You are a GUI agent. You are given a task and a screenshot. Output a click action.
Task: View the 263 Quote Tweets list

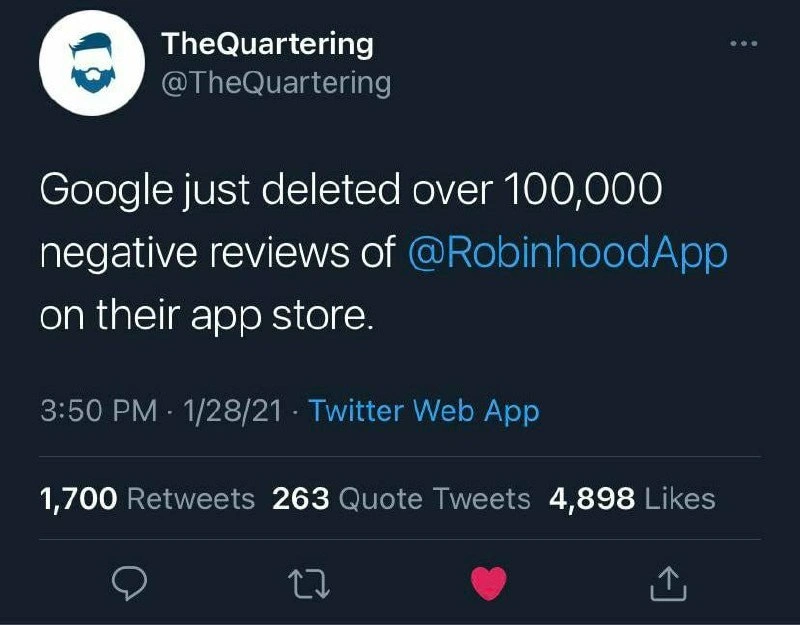coord(401,498)
